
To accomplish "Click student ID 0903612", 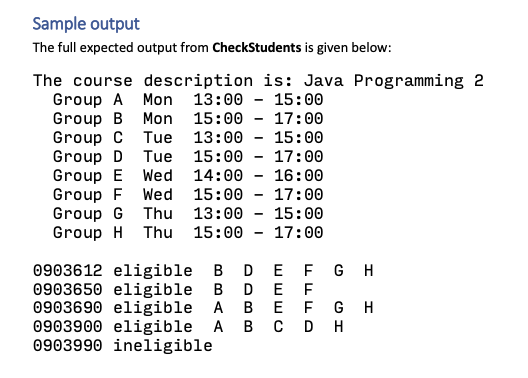I will (67, 271).
